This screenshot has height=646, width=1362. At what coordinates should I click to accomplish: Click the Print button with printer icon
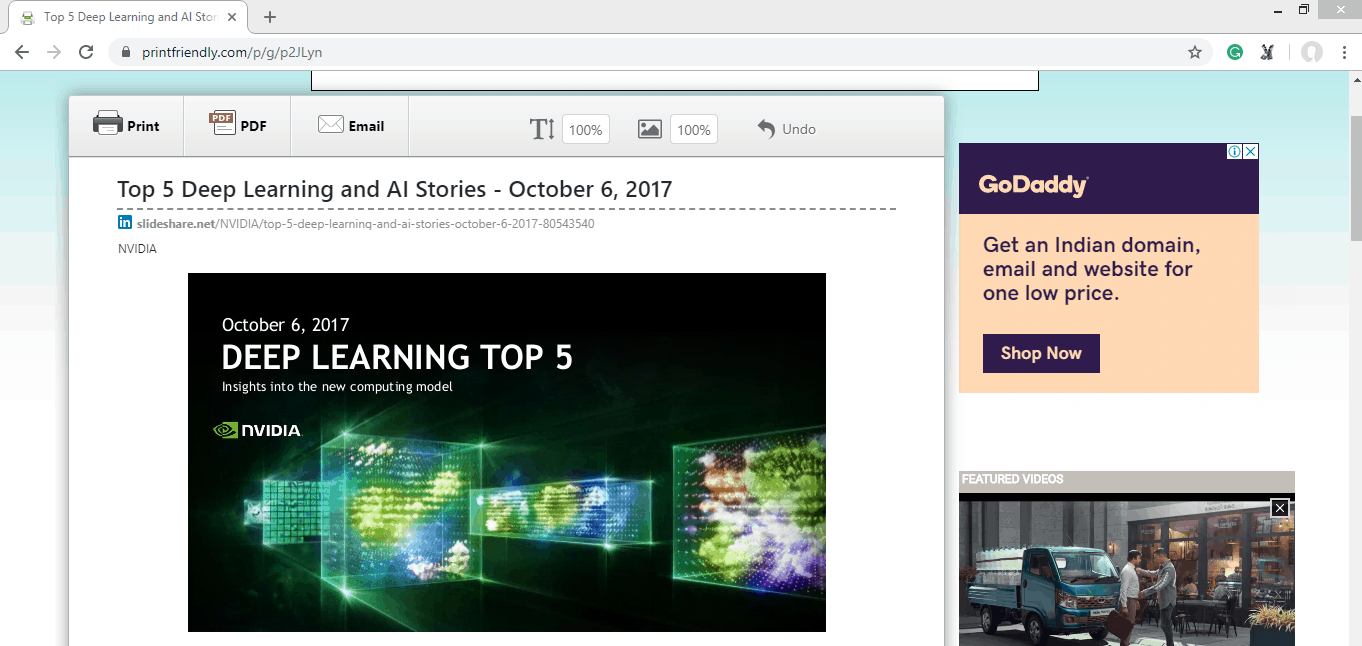tap(126, 126)
